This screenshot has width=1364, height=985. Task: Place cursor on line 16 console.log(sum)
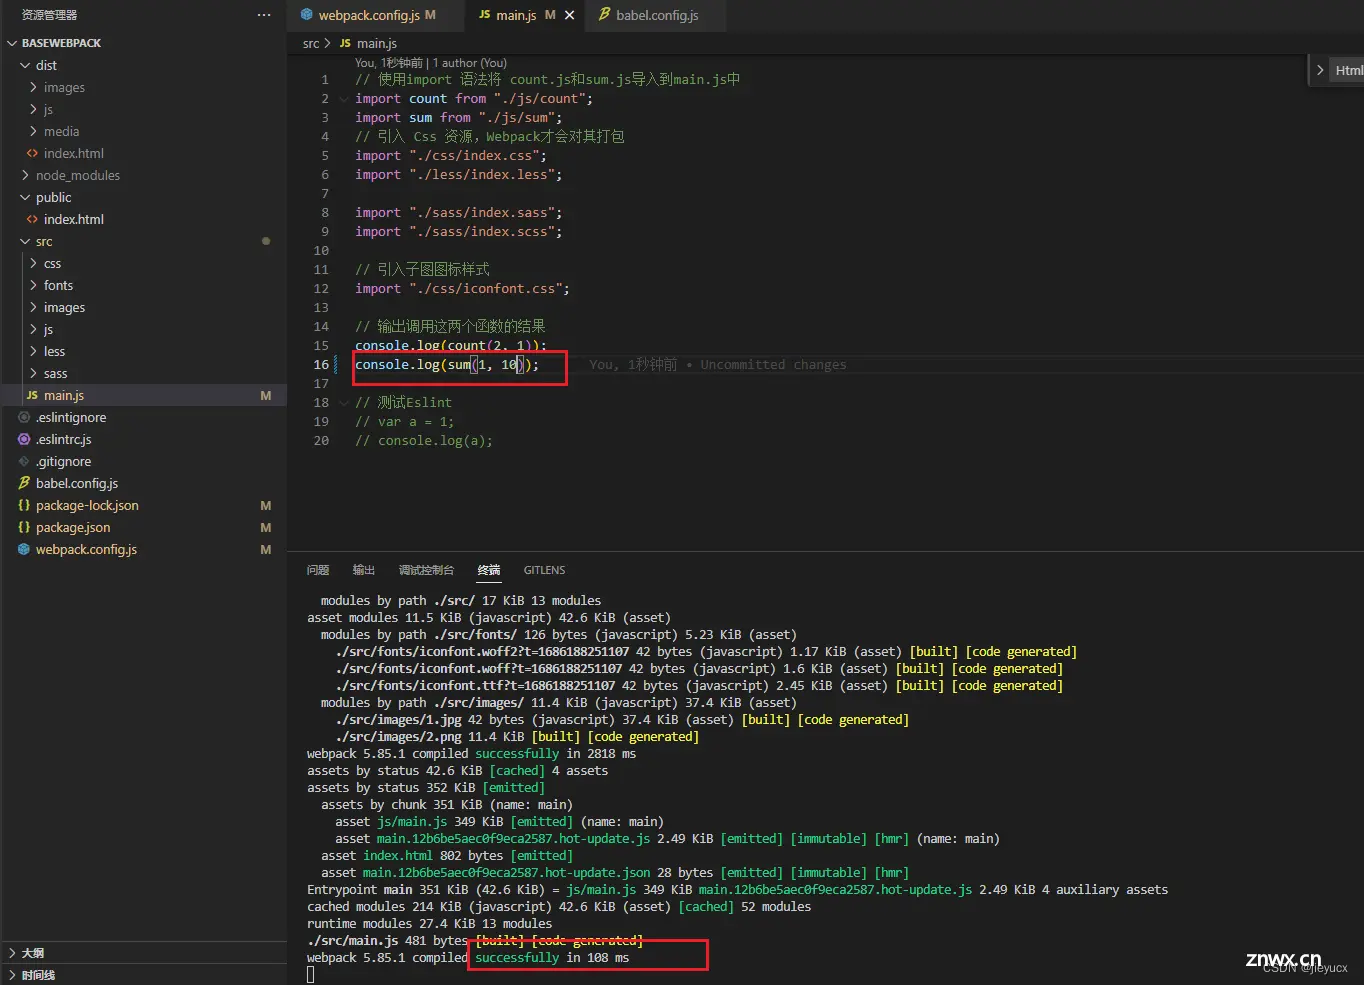[447, 365]
